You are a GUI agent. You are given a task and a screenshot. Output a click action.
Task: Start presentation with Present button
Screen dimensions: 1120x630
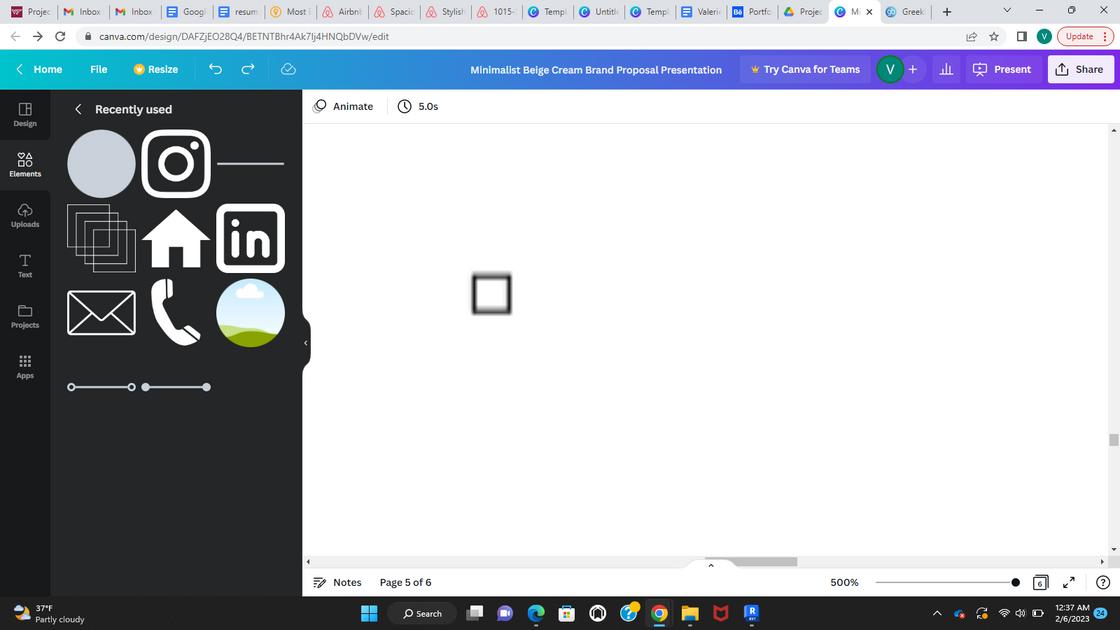point(1002,69)
